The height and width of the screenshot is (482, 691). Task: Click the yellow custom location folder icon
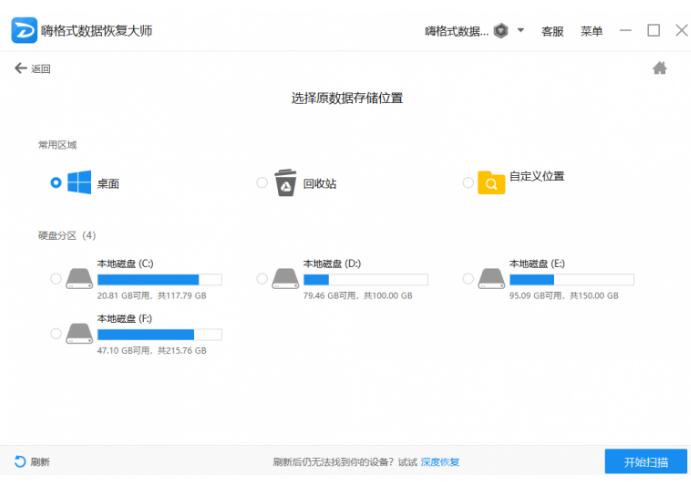click(x=491, y=182)
